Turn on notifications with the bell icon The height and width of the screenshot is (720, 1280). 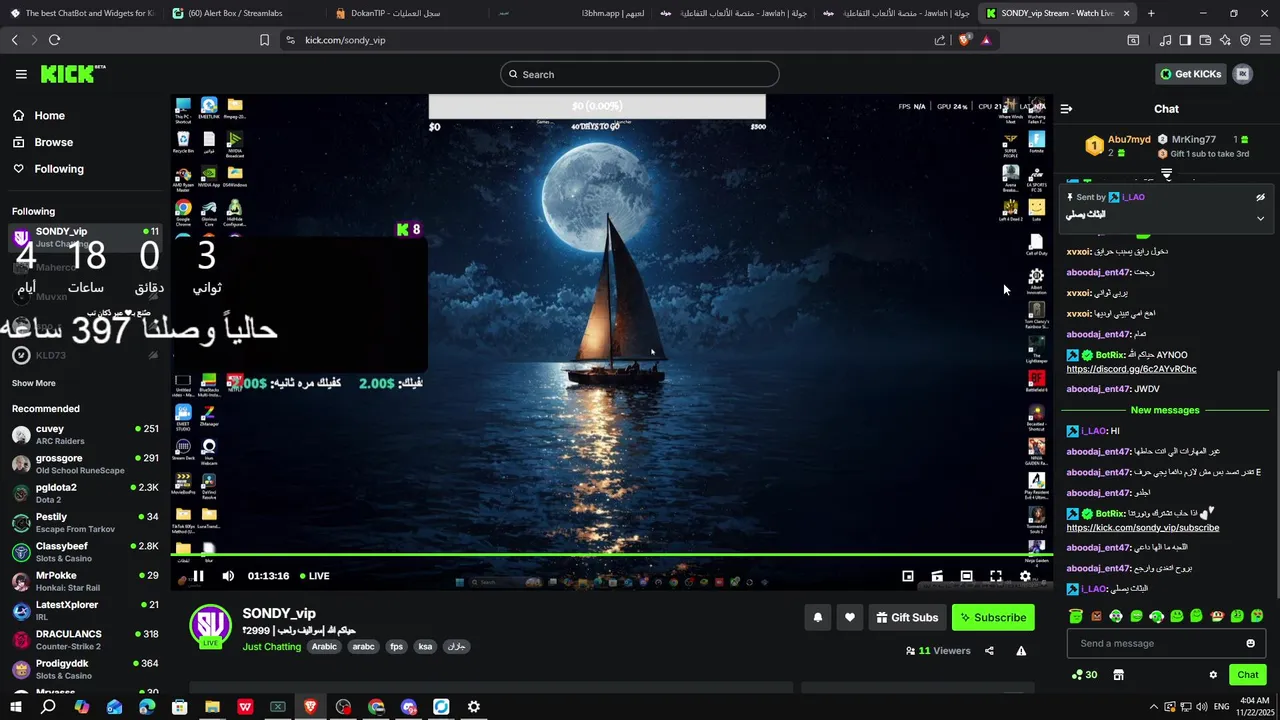[x=817, y=618]
